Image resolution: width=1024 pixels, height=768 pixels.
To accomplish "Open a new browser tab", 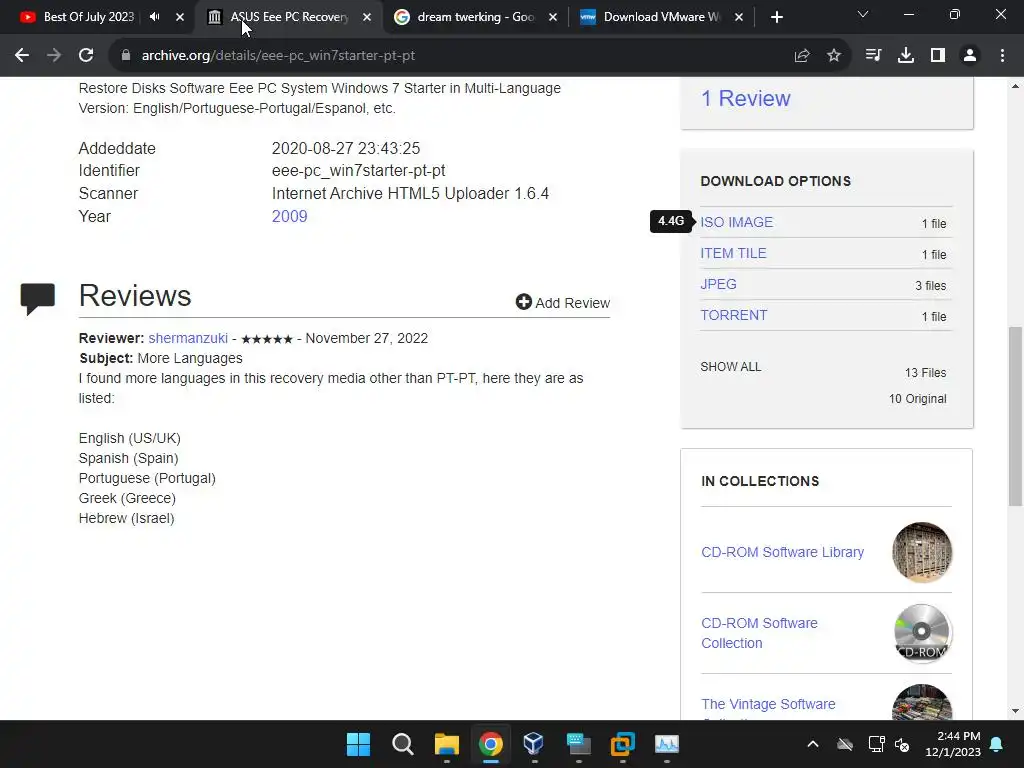I will click(776, 17).
